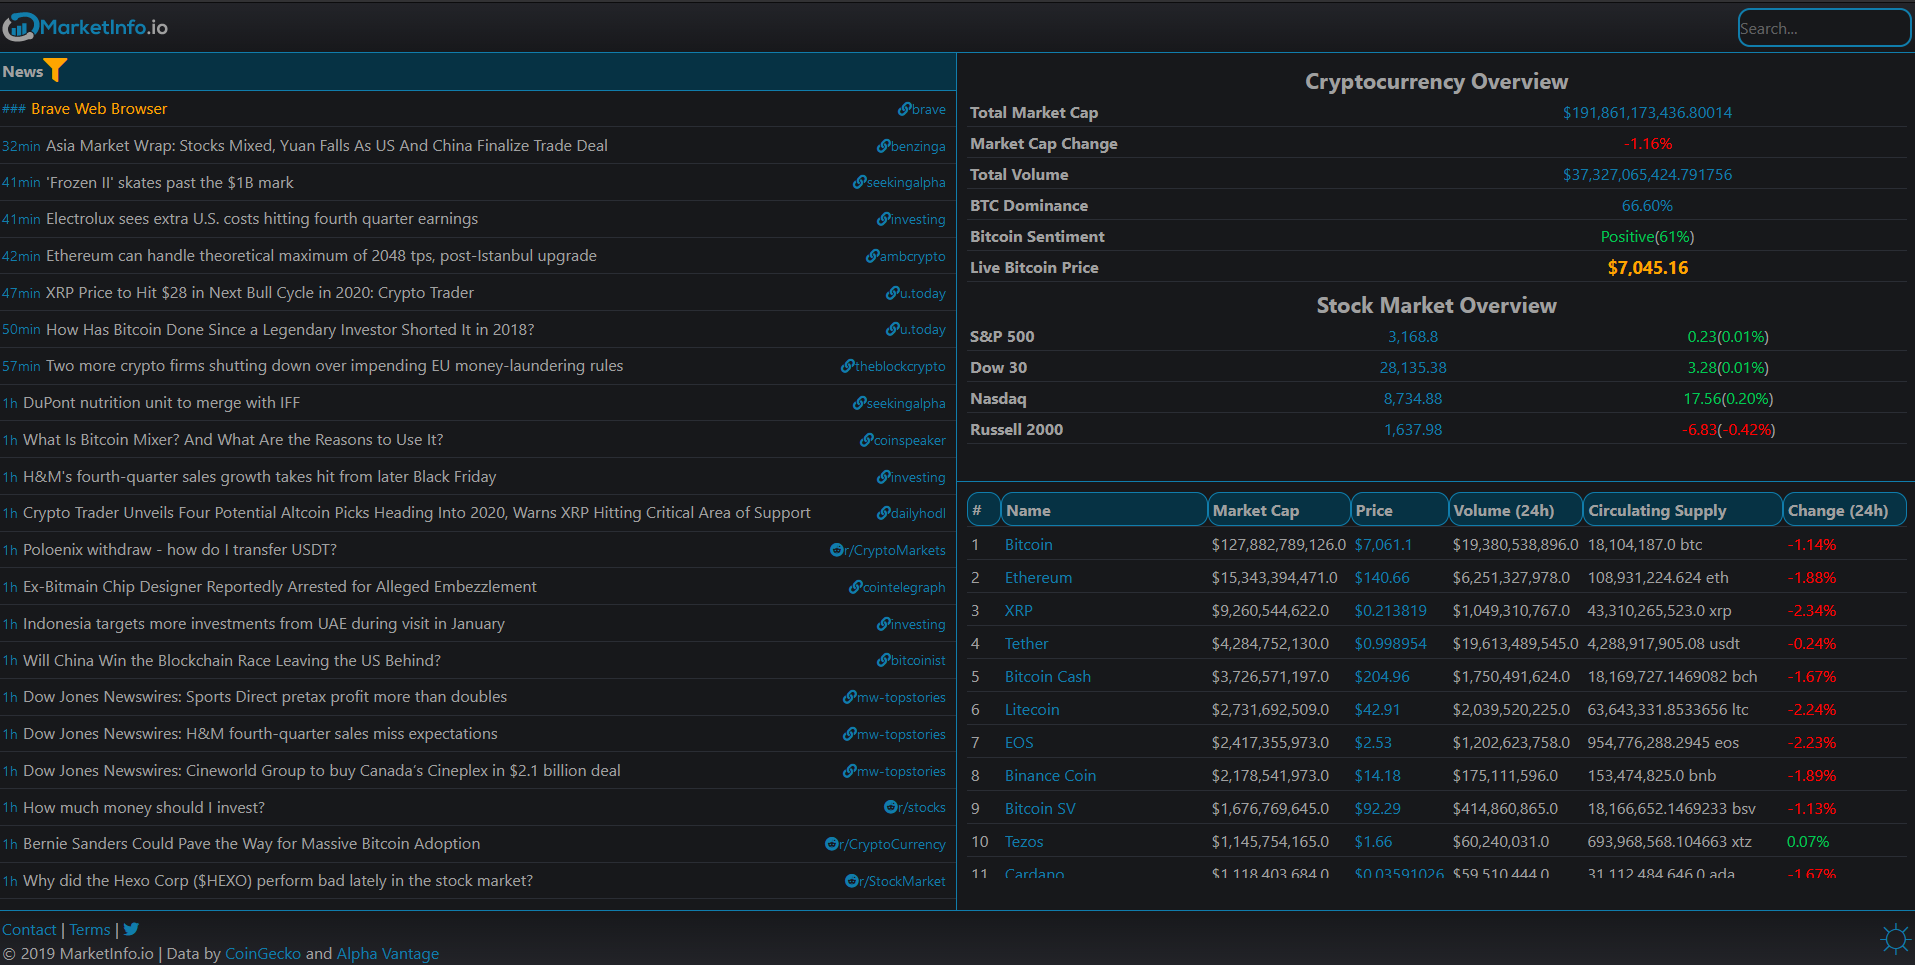The width and height of the screenshot is (1915, 965).
Task: Open cointelegraph source link
Action: coord(897,587)
